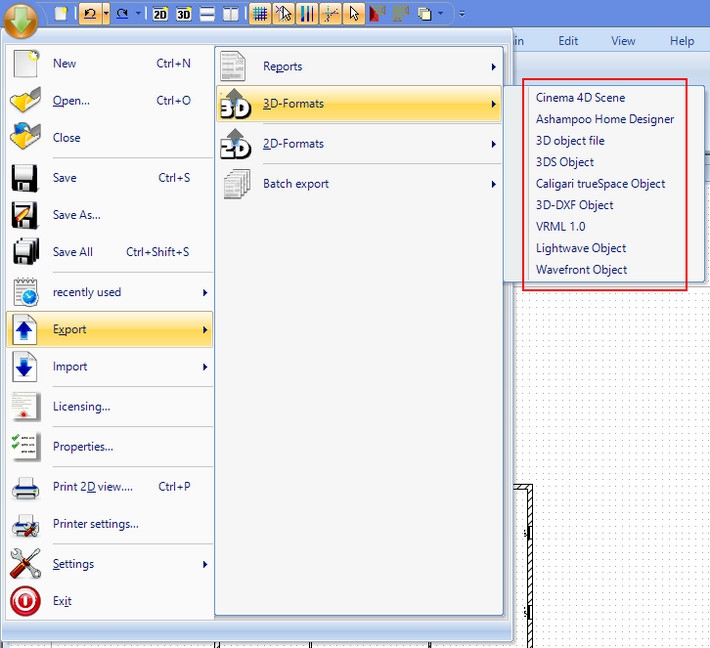This screenshot has height=648, width=710.
Task: Open the Edit menu
Action: coord(568,41)
